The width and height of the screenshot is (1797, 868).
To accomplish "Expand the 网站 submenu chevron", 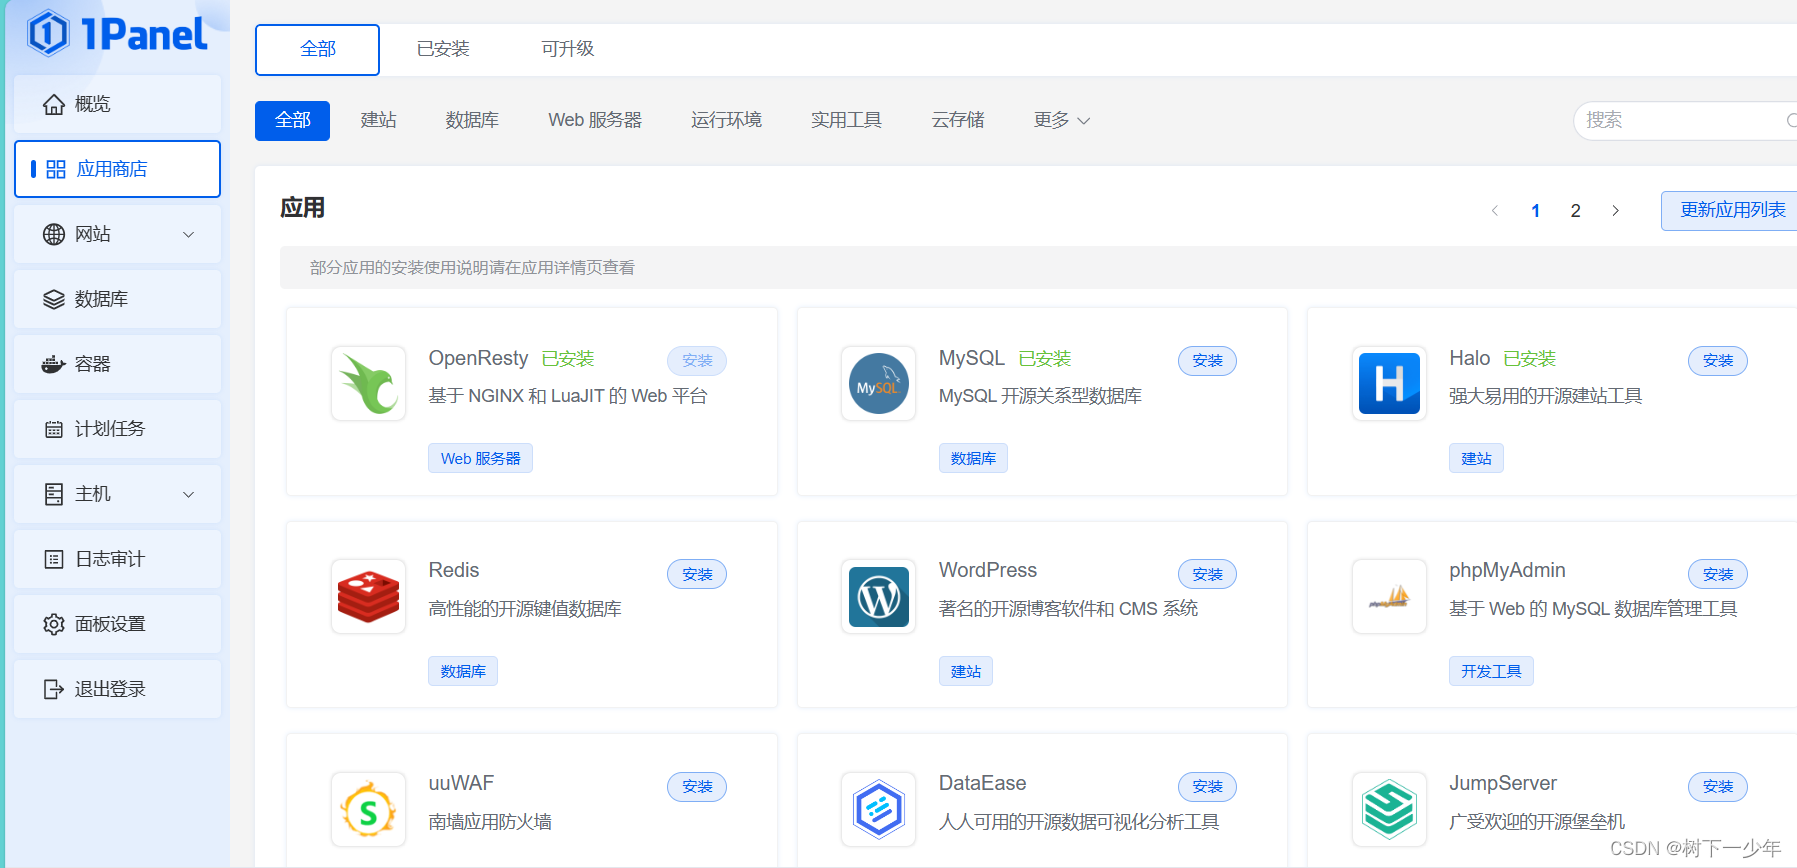I will [x=188, y=234].
